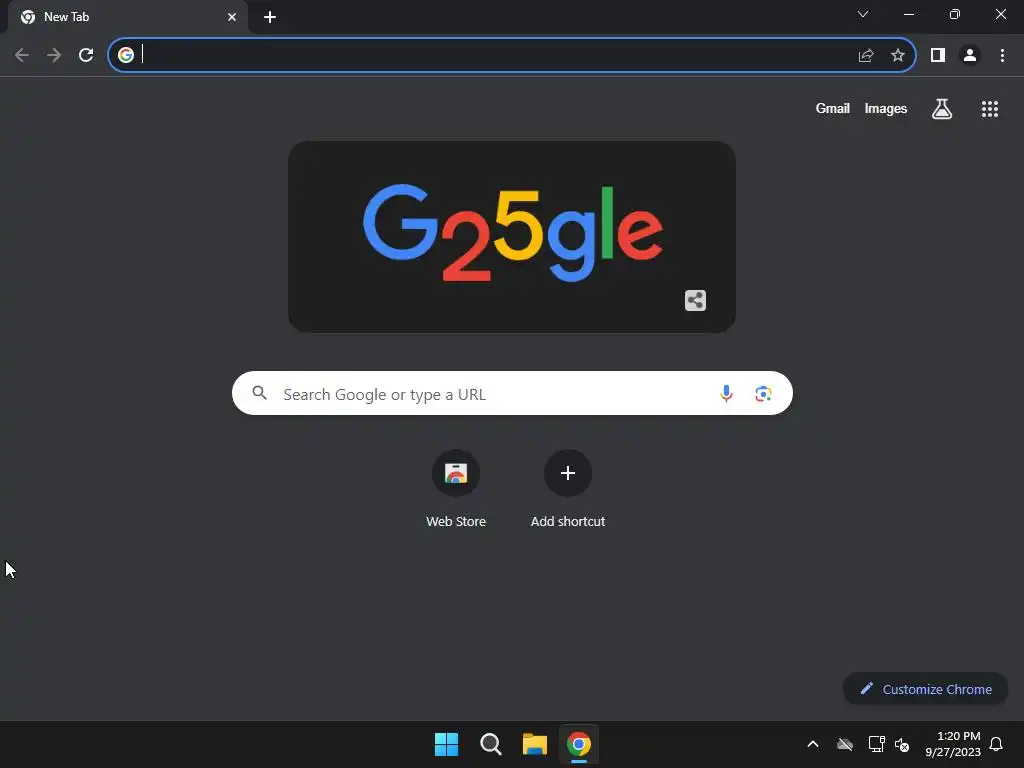Open network status tray icon
This screenshot has height=768, width=1024.
876,744
